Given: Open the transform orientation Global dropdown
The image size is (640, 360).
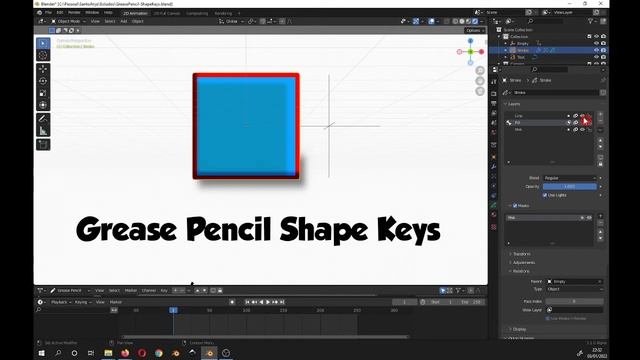Looking at the screenshot, I should tap(231, 21).
